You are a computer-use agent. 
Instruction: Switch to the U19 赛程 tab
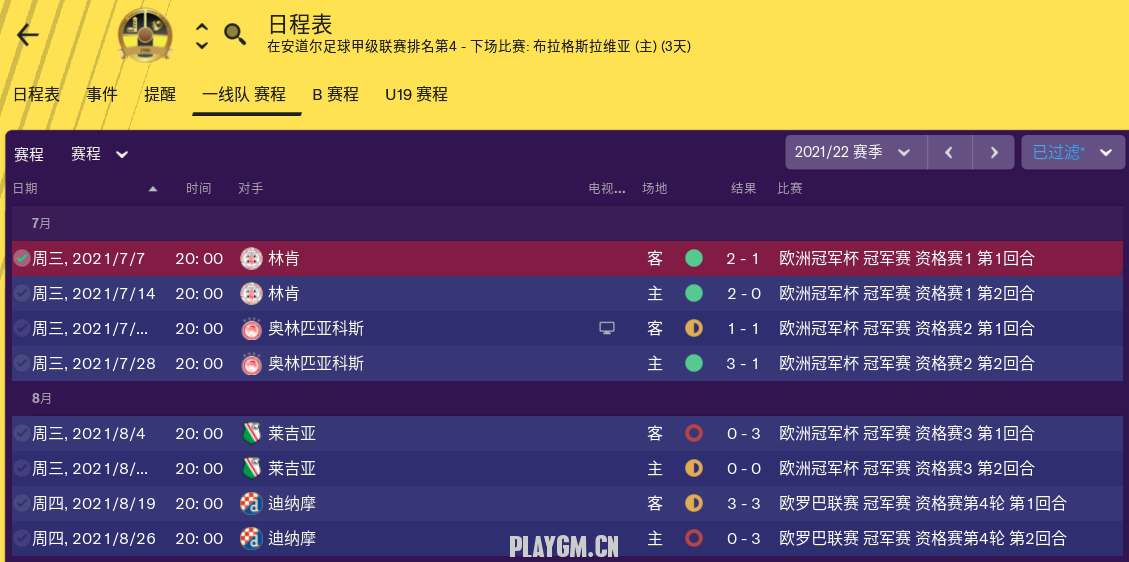416,94
